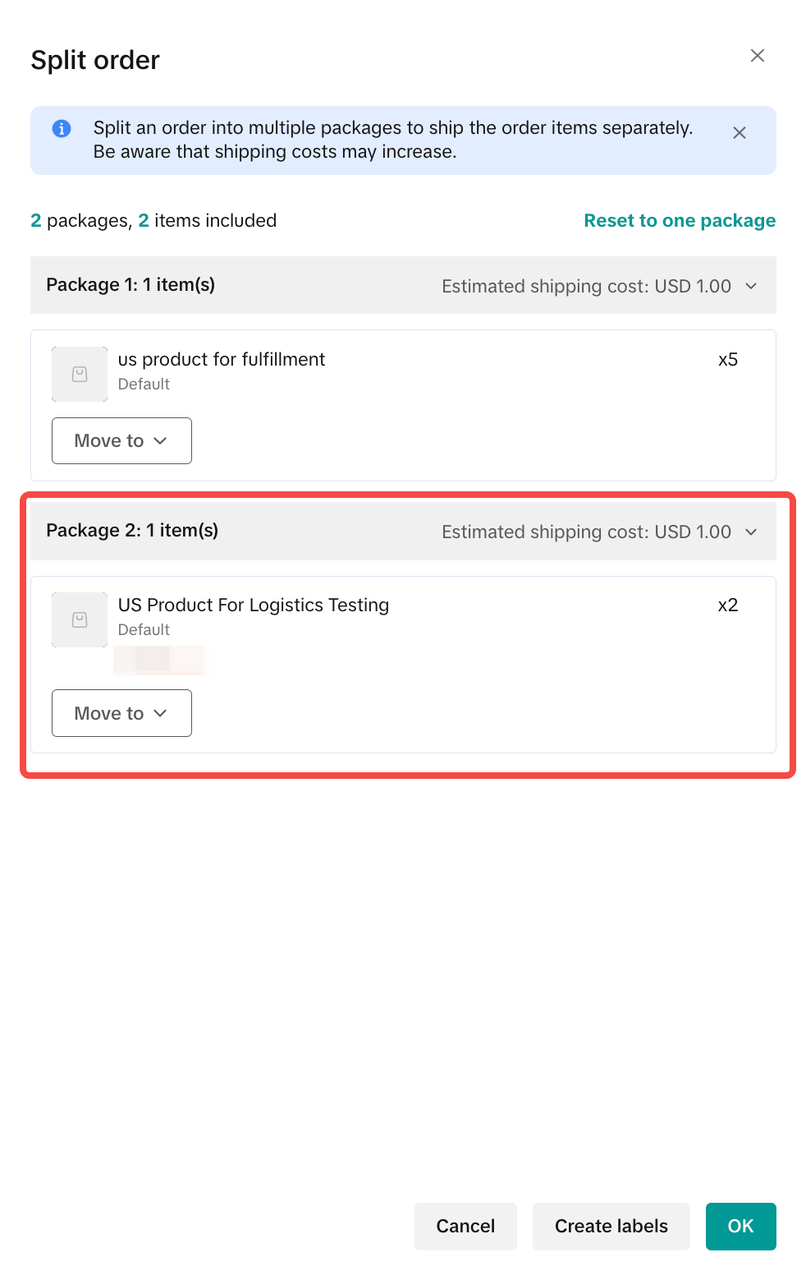Dismiss the split order info banner

739,133
